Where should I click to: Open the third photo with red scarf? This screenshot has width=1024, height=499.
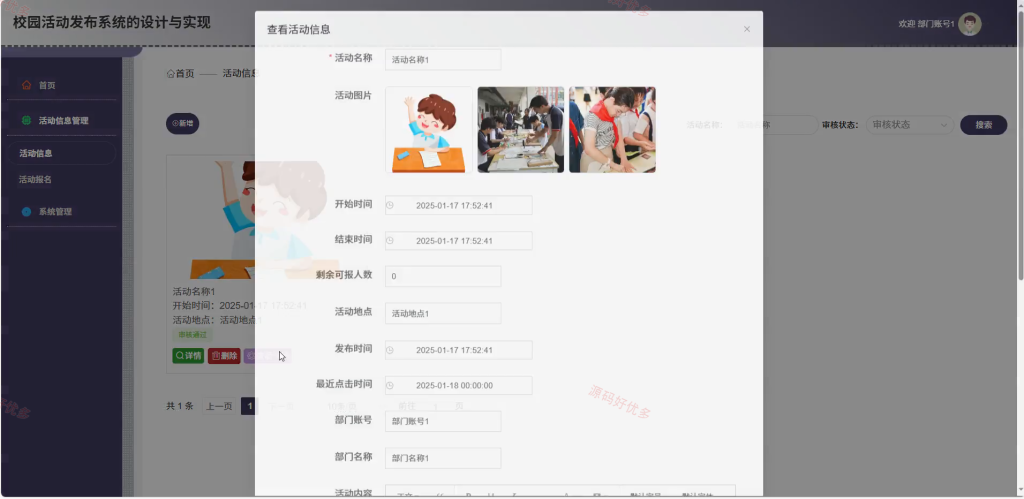612,130
